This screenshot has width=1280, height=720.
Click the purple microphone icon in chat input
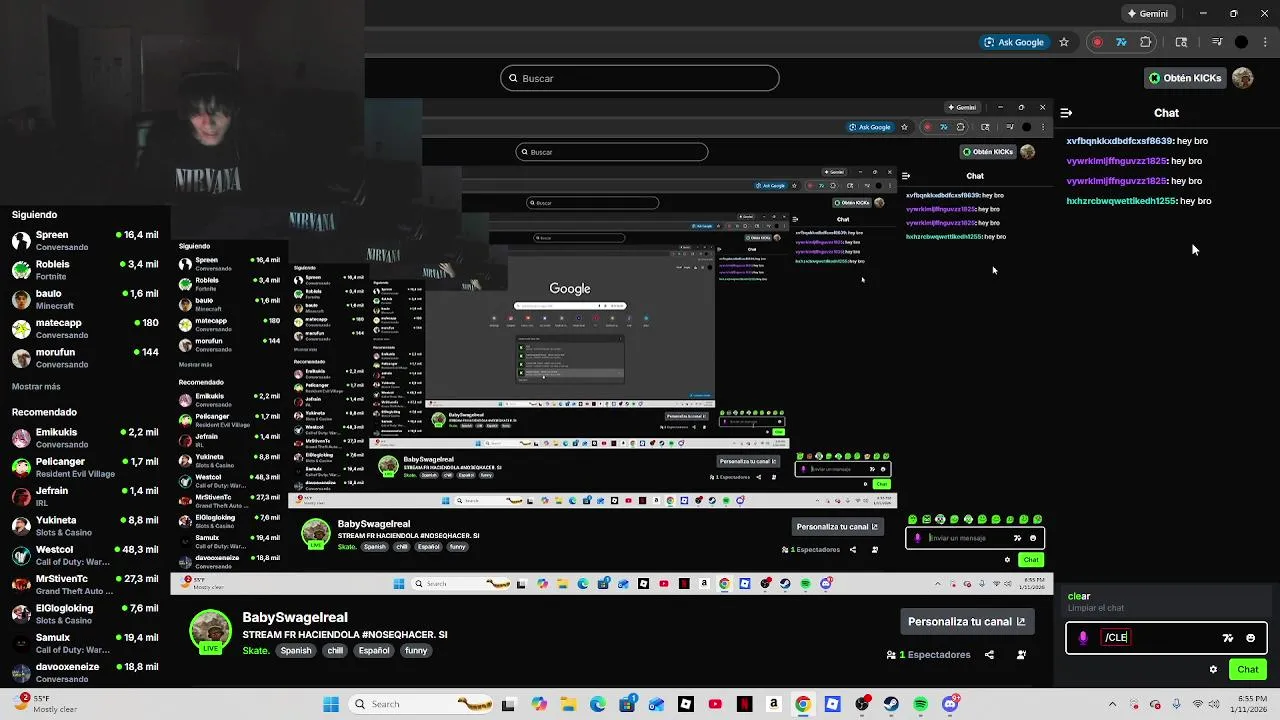point(1083,638)
